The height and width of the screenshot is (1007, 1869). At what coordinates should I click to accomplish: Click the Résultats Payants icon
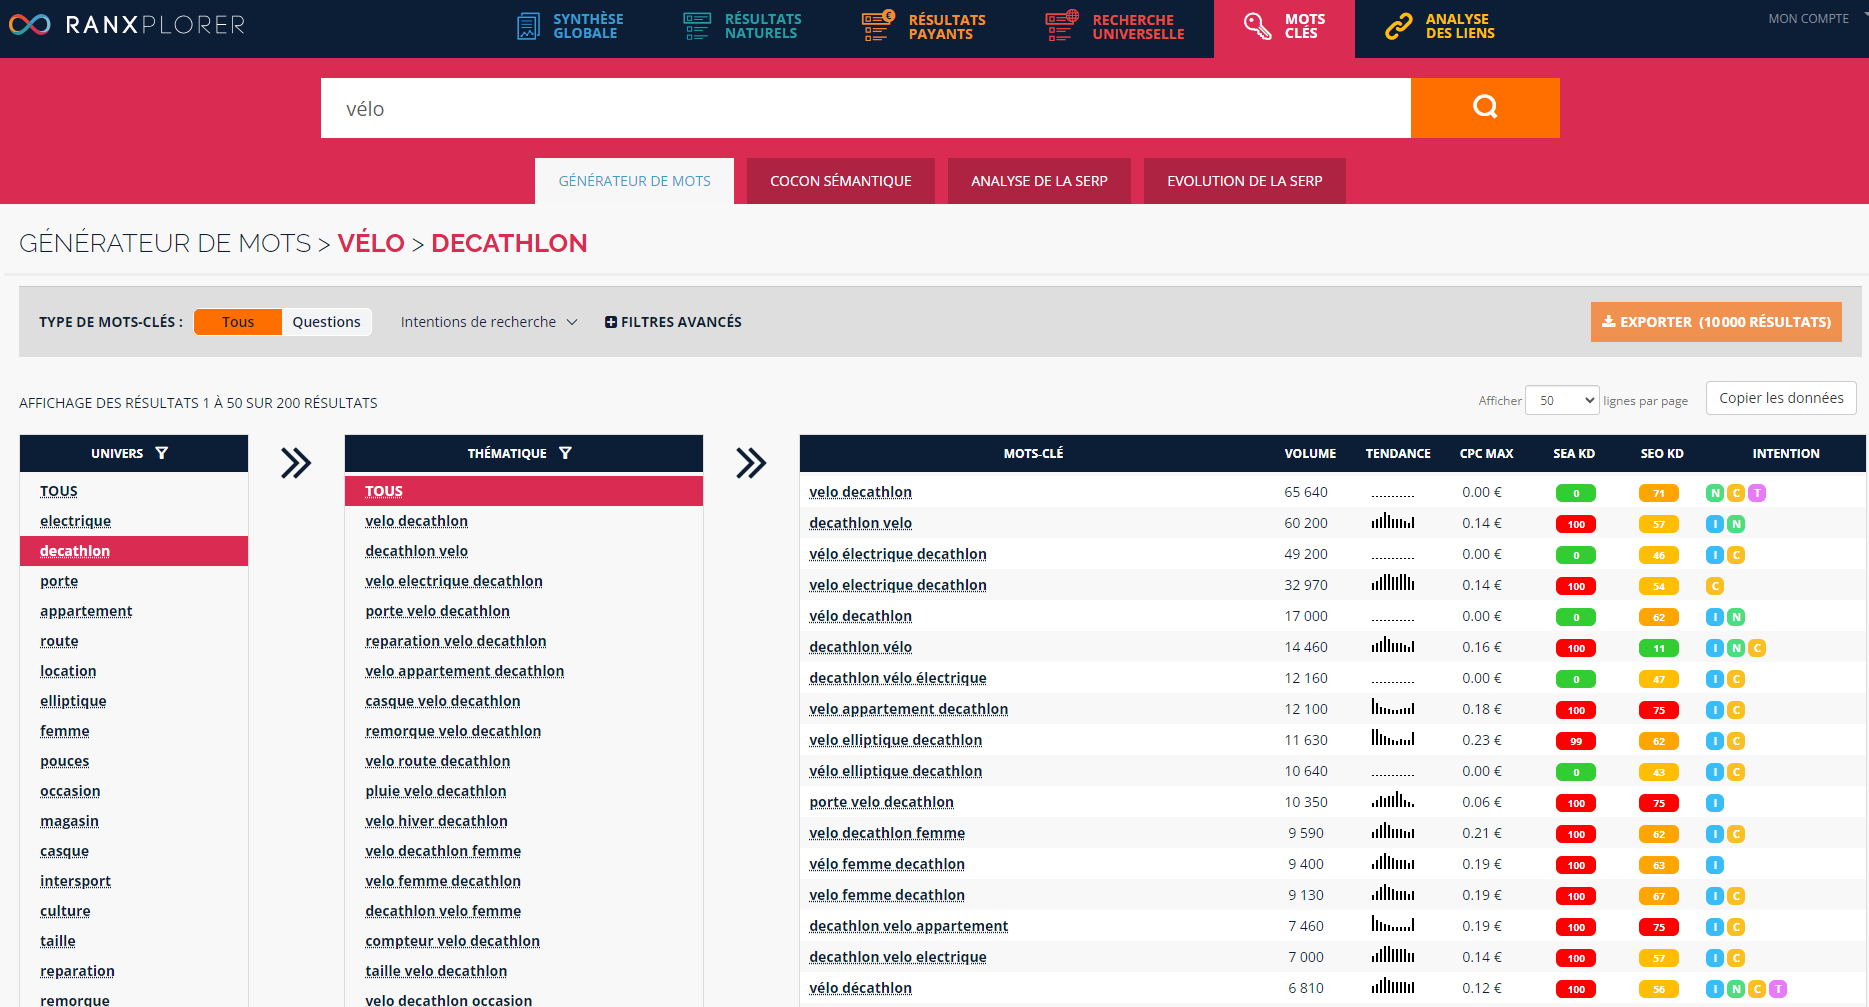[x=878, y=26]
